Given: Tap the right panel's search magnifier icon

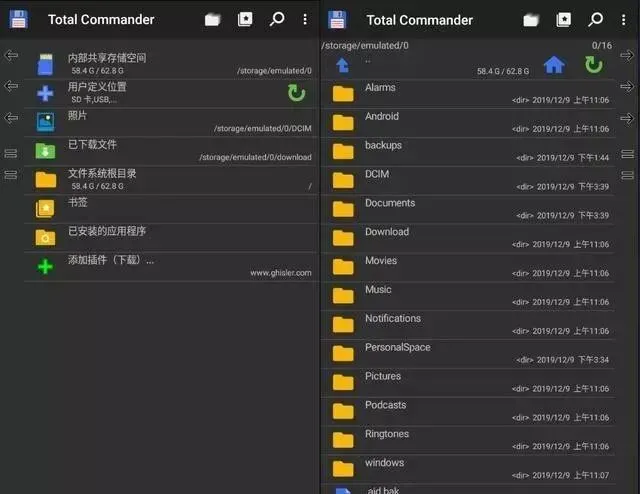Looking at the screenshot, I should click(x=595, y=19).
